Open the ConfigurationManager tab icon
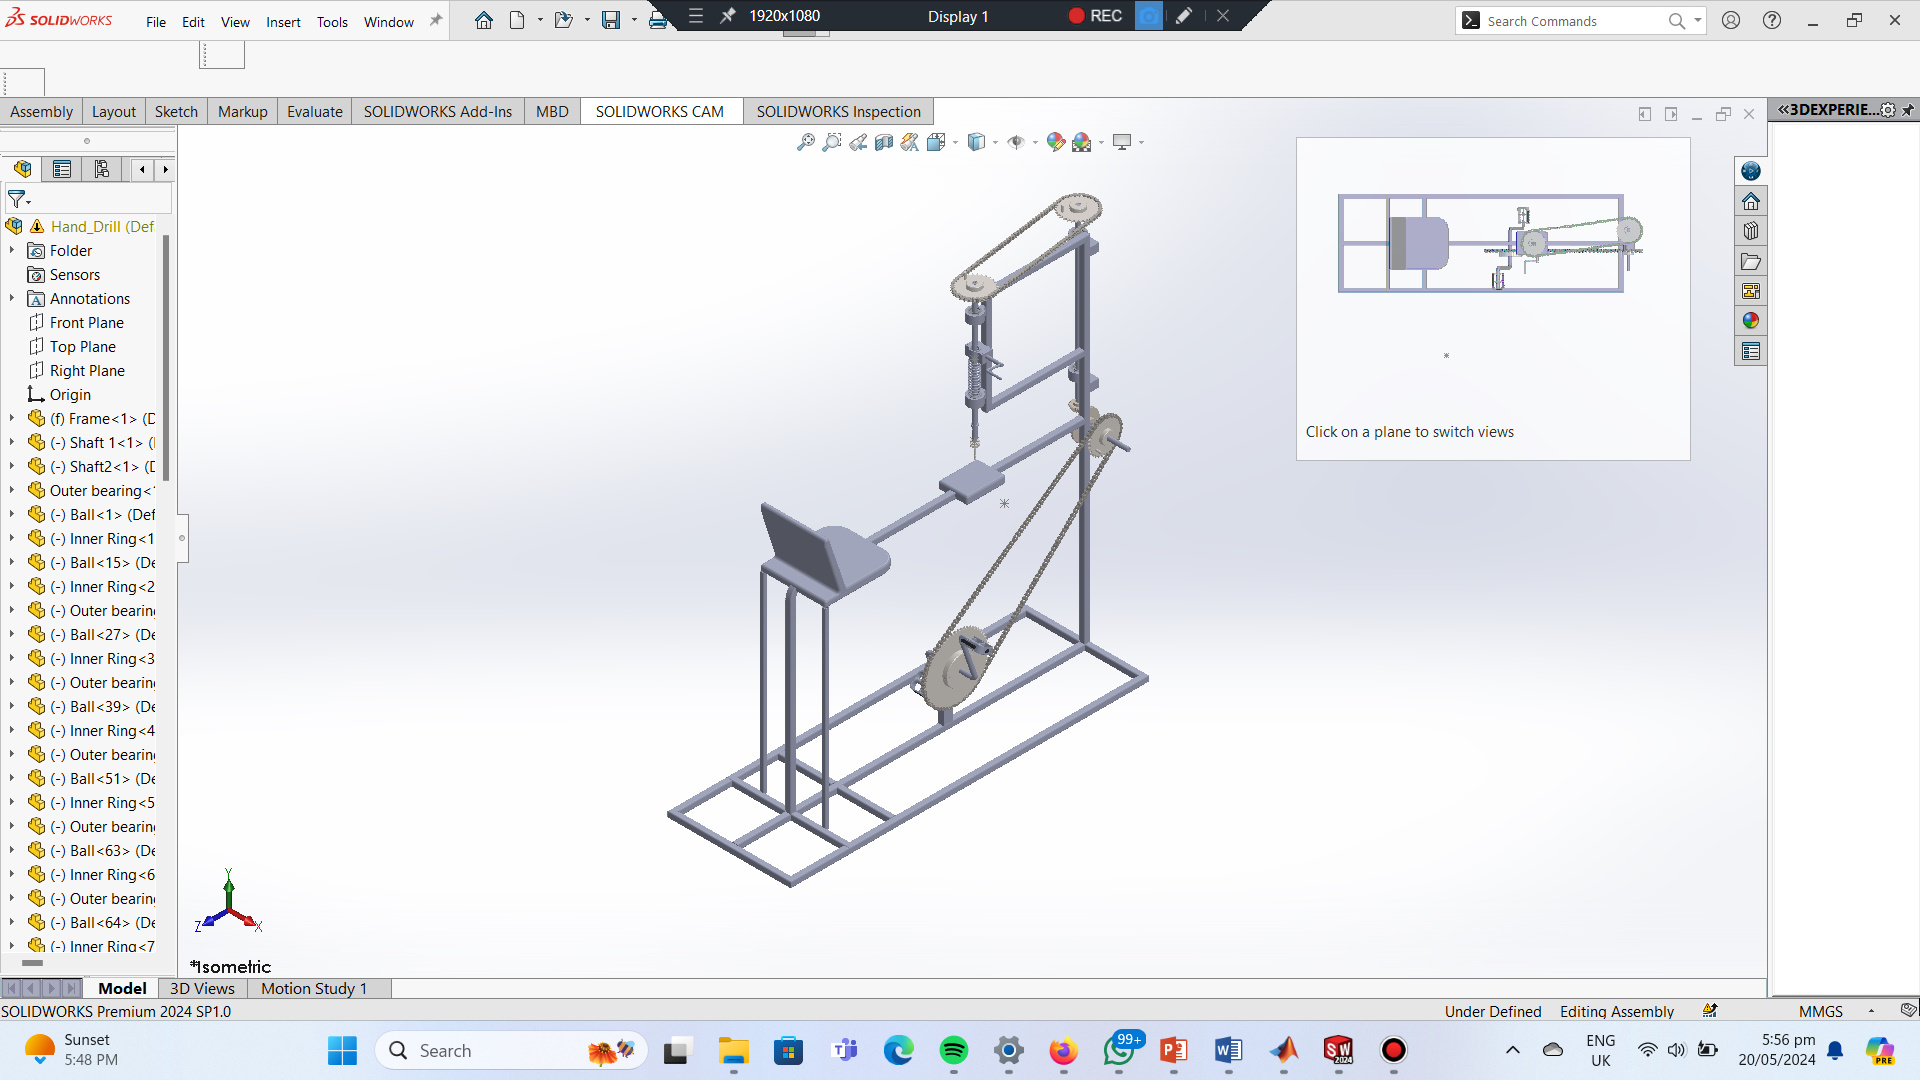 click(101, 170)
